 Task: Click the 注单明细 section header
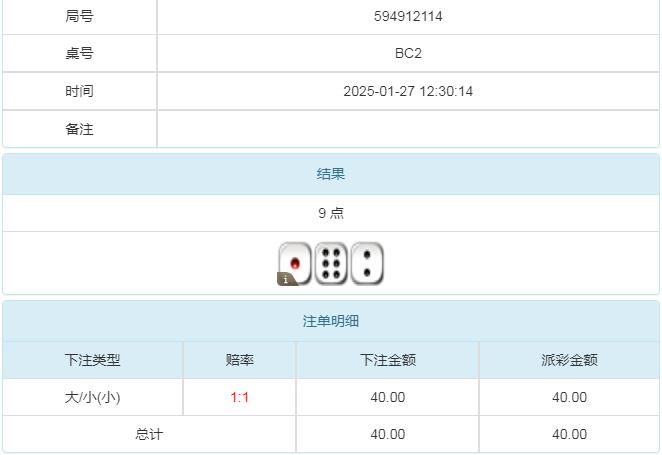(x=331, y=322)
